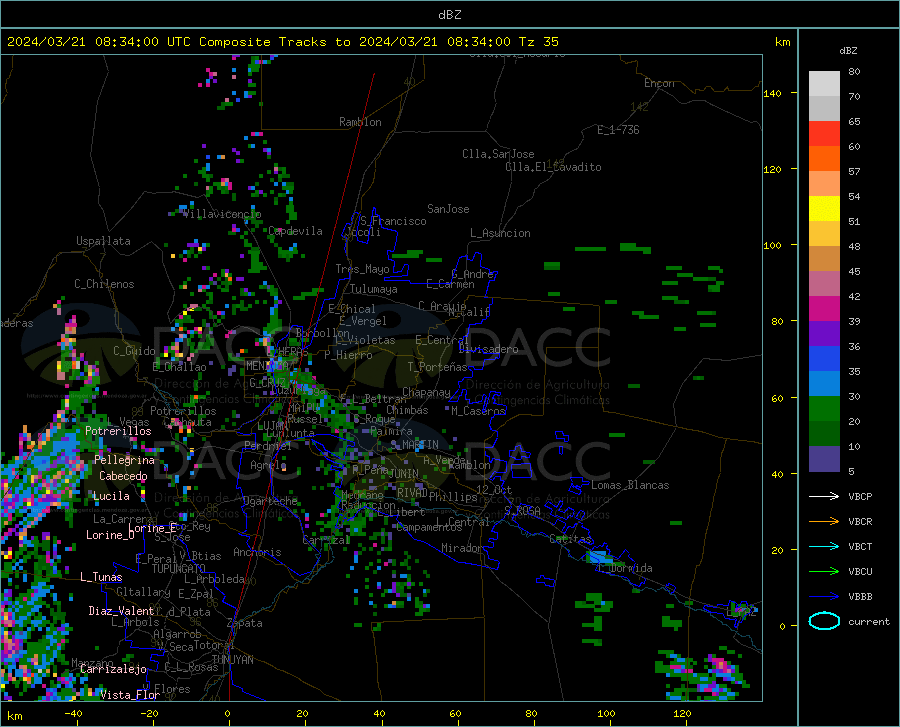The width and height of the screenshot is (900, 727).
Task: Click the 'M_Caseros' map label
Action: coord(478,410)
